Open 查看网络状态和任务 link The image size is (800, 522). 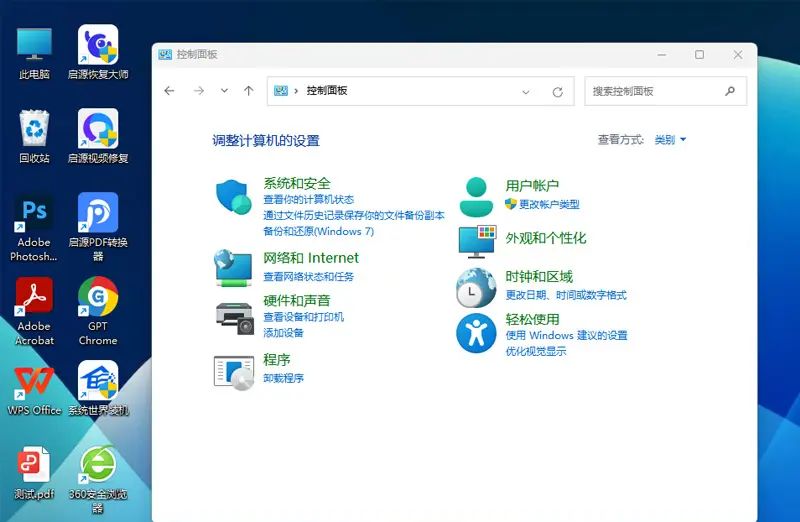point(309,277)
